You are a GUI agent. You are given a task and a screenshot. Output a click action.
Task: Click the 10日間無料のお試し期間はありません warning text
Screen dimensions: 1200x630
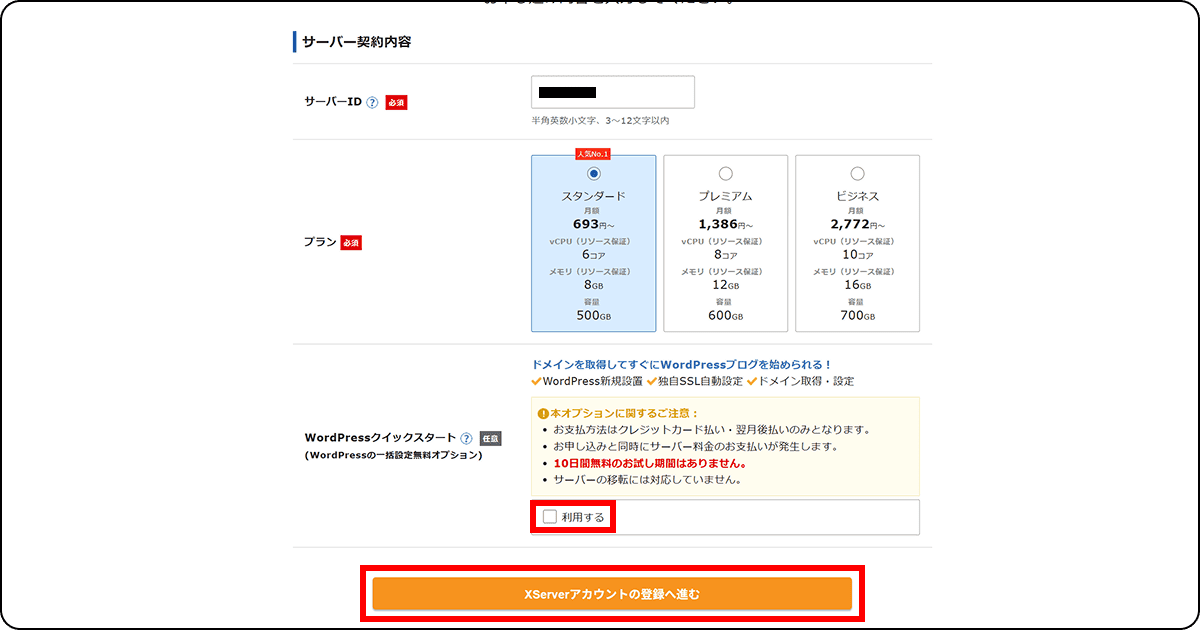[650, 463]
